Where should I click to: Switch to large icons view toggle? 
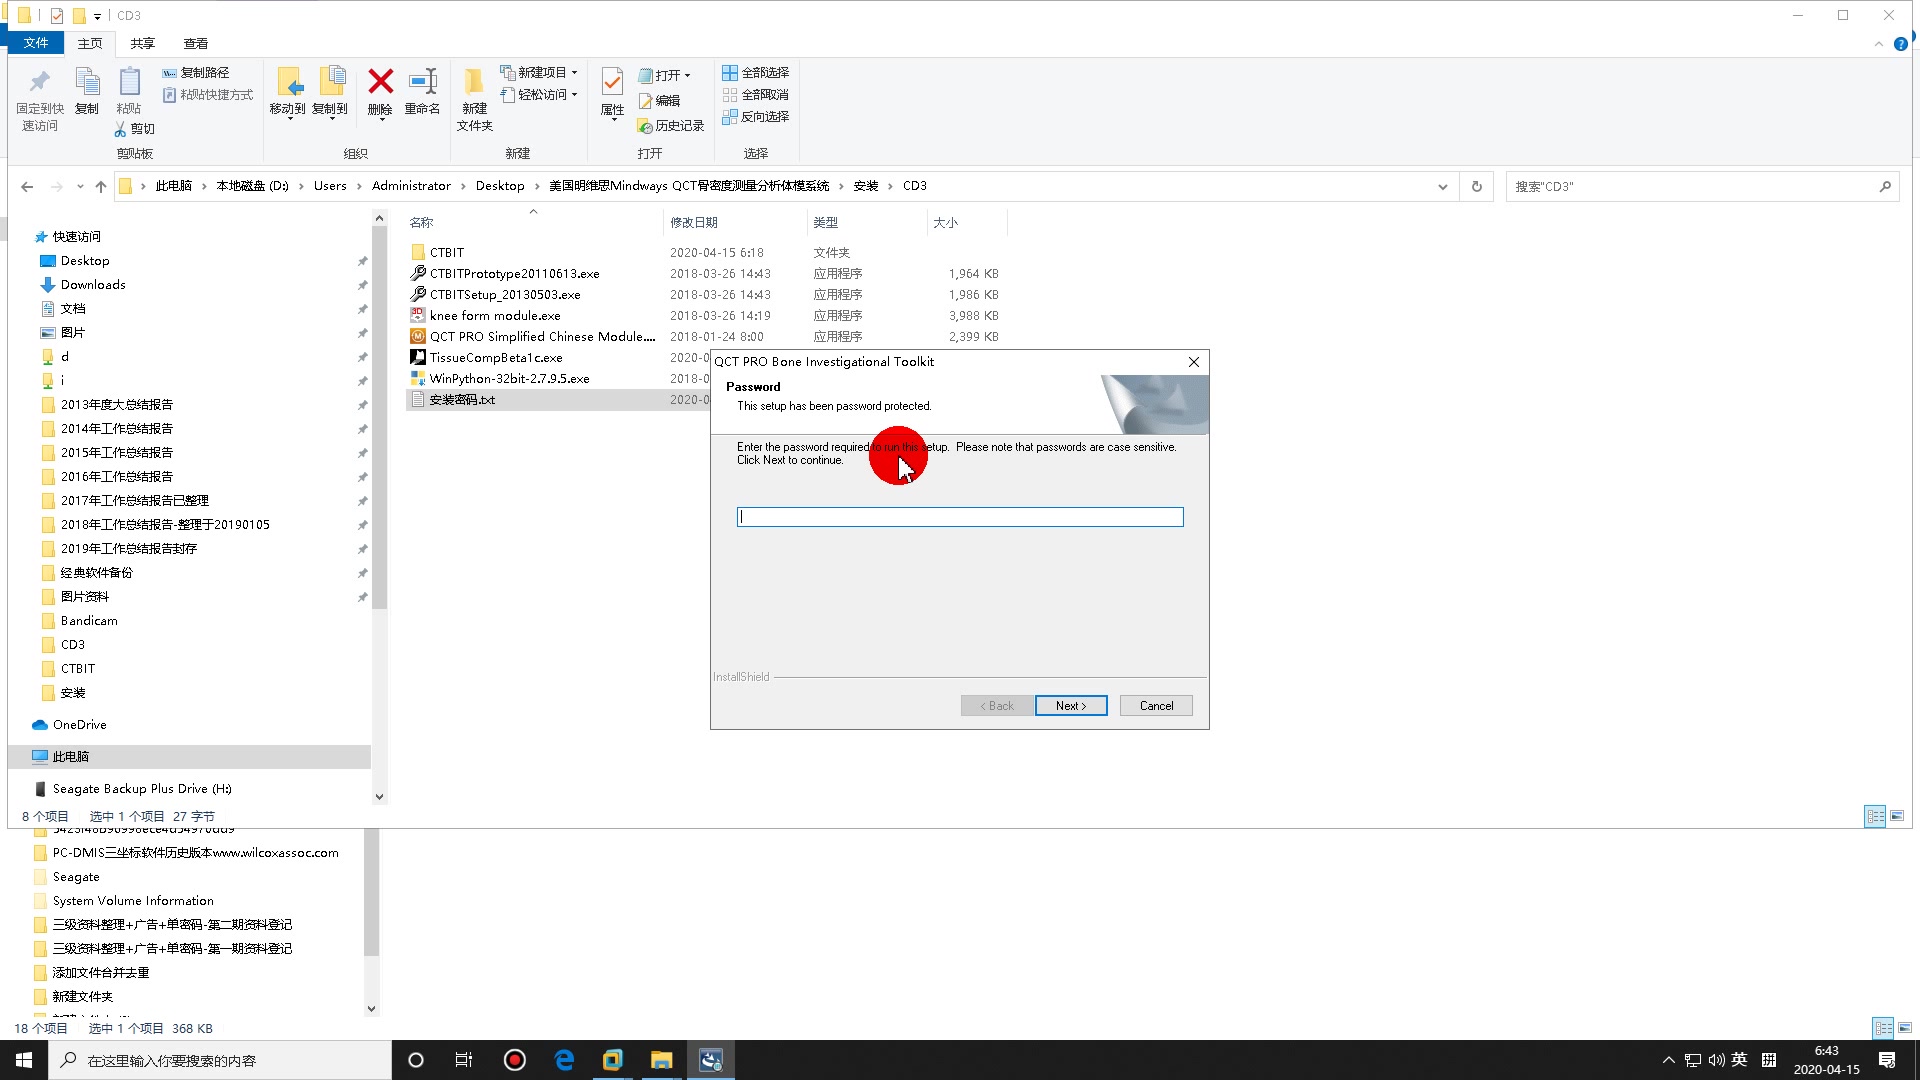pos(1897,816)
